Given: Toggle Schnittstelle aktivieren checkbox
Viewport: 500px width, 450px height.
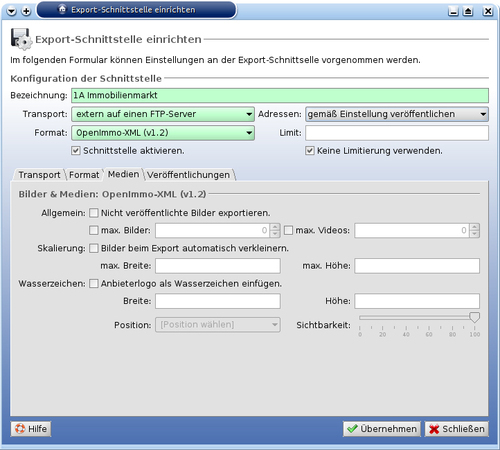Looking at the screenshot, I should [x=76, y=151].
